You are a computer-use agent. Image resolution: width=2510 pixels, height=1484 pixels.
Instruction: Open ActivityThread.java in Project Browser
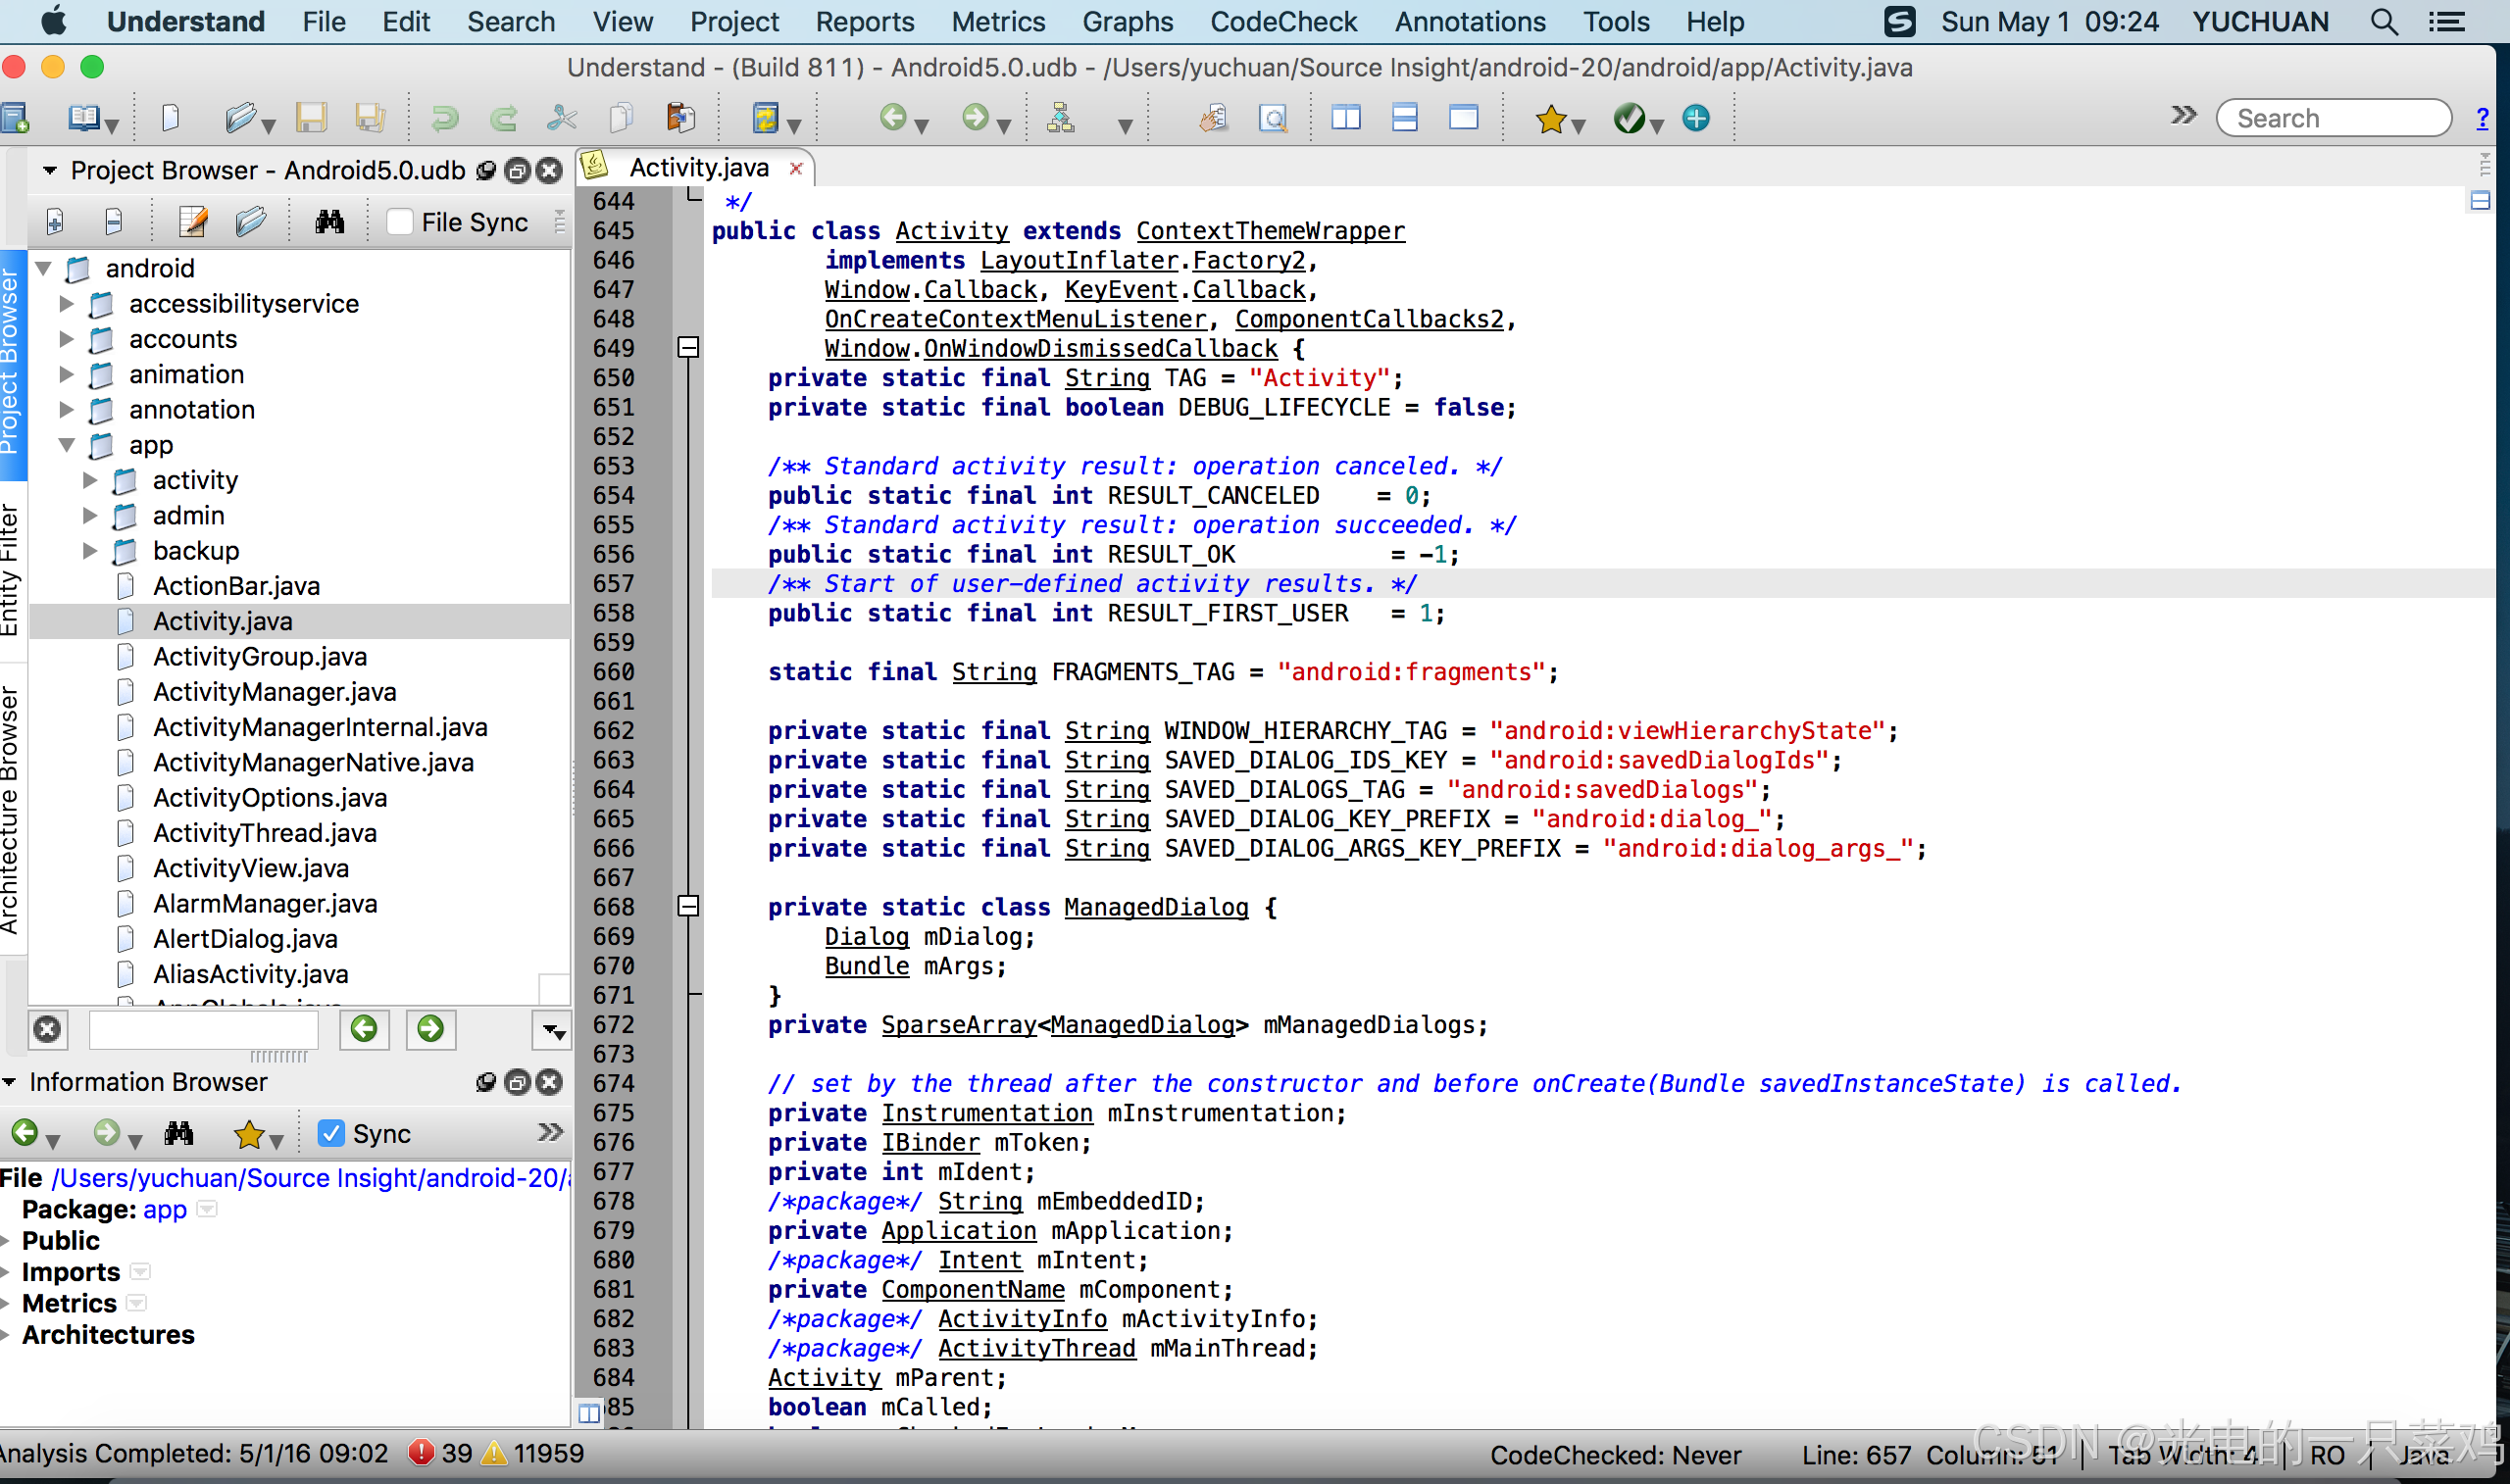(264, 833)
